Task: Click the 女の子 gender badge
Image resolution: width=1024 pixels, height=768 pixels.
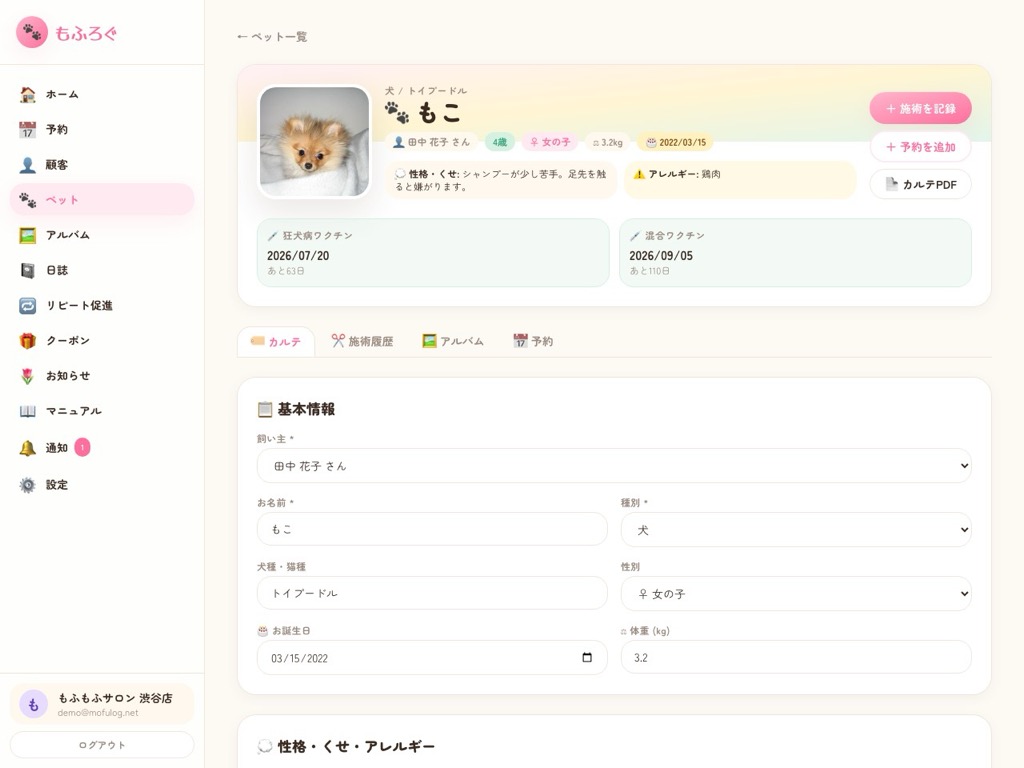Action: tap(550, 142)
